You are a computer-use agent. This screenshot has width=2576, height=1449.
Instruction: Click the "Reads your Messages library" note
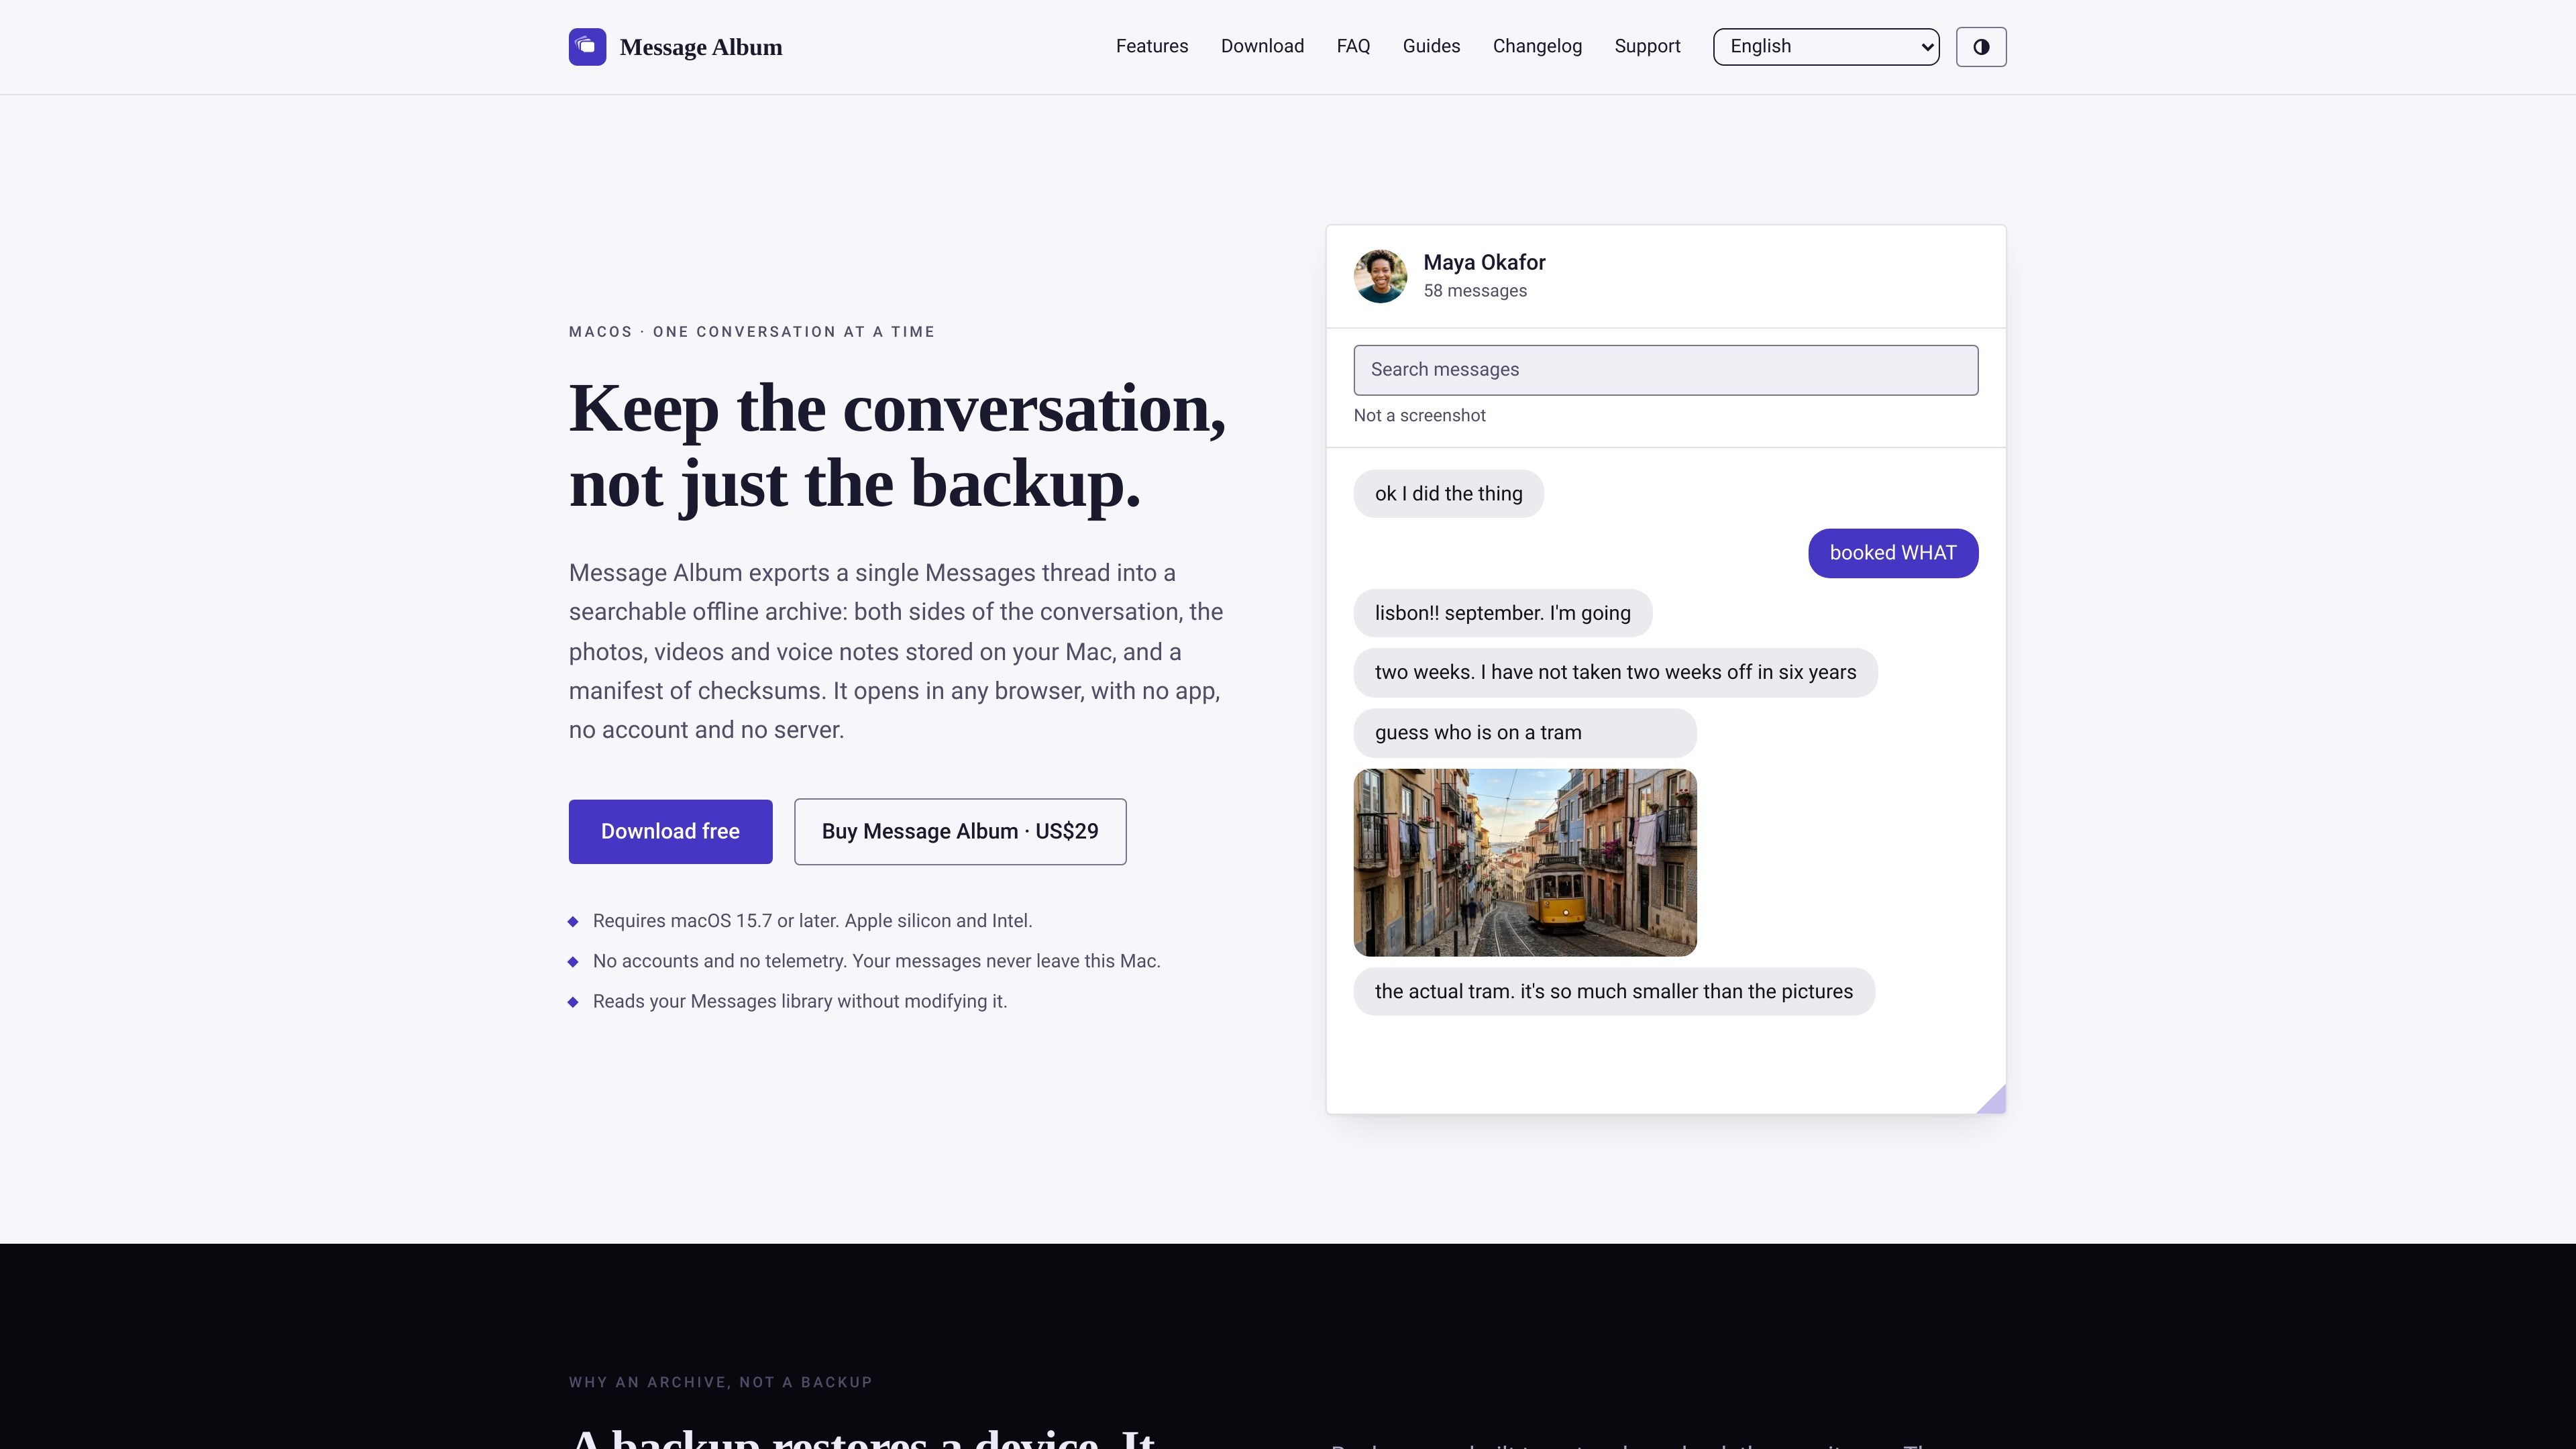pos(800,1001)
